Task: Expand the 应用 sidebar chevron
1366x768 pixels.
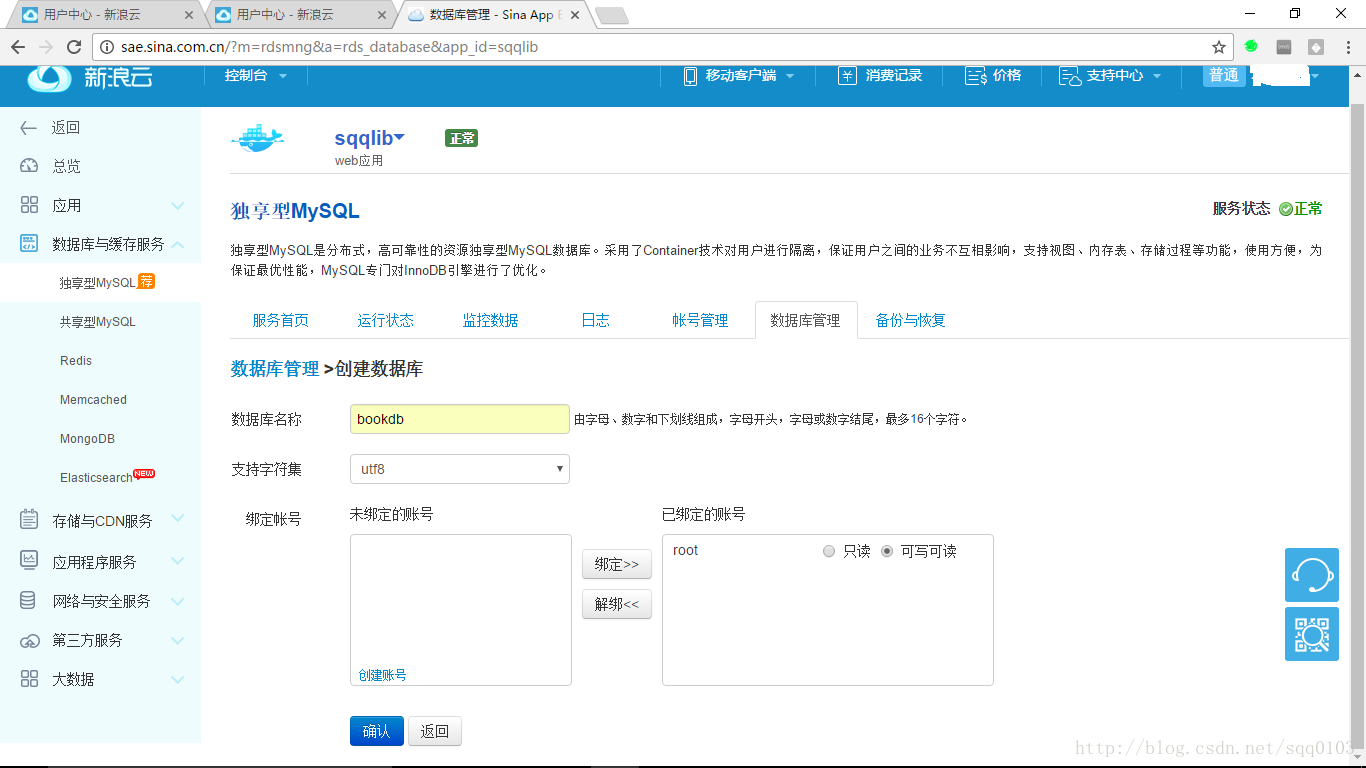Action: point(178,206)
